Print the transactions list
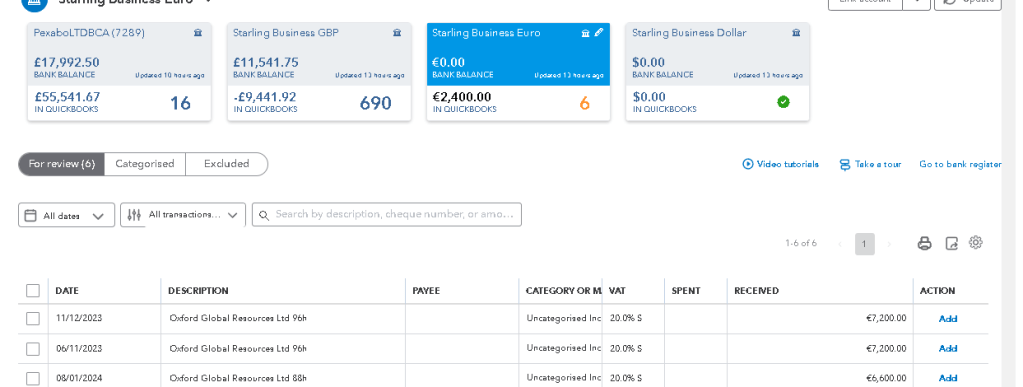 (x=924, y=243)
